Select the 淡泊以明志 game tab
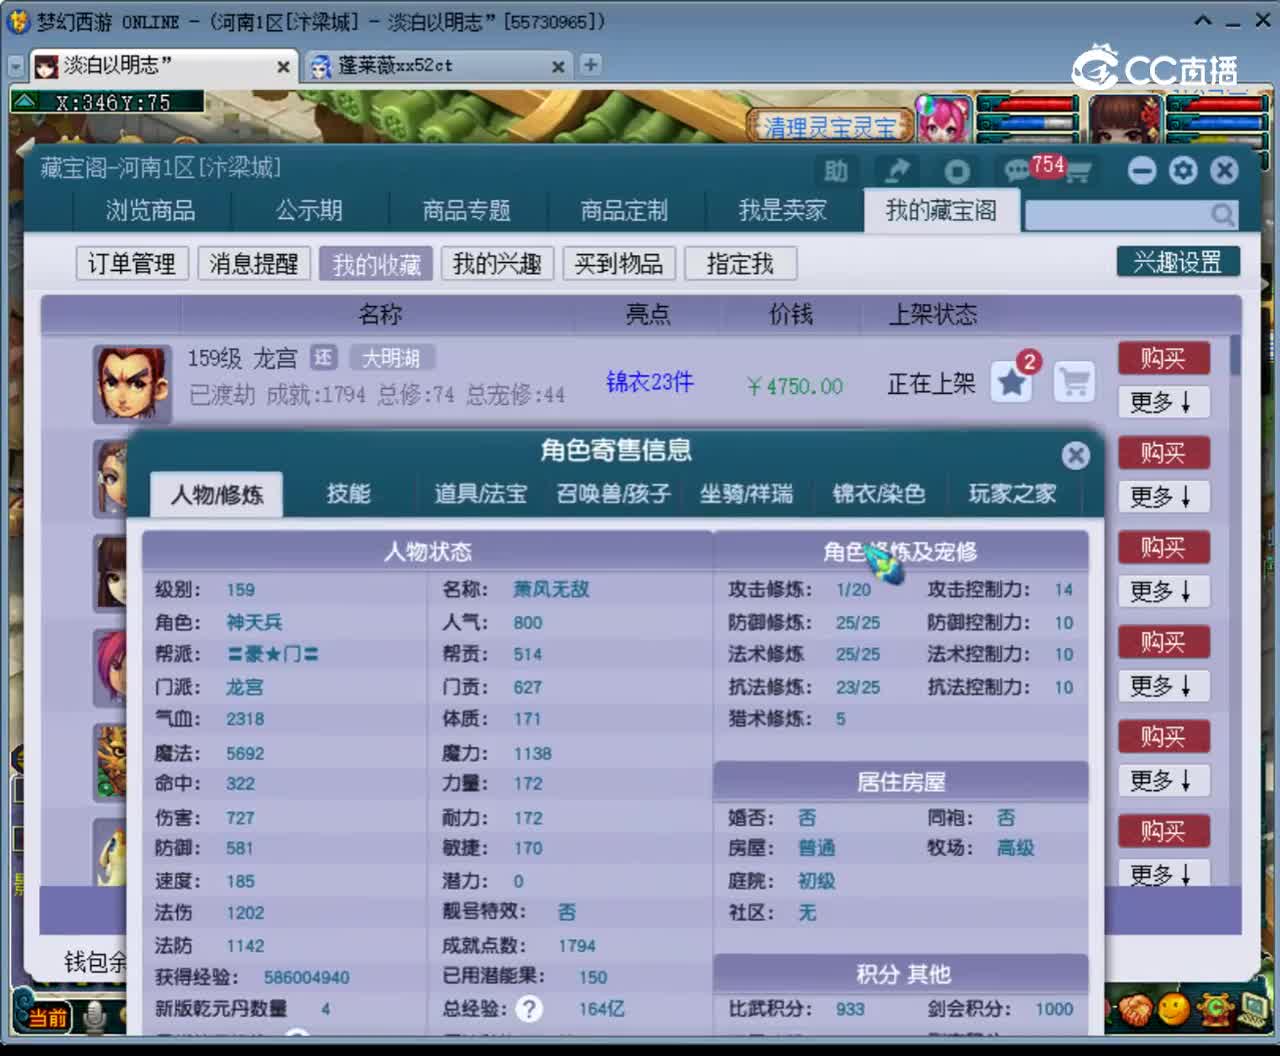Viewport: 1280px width, 1056px height. (x=162, y=66)
